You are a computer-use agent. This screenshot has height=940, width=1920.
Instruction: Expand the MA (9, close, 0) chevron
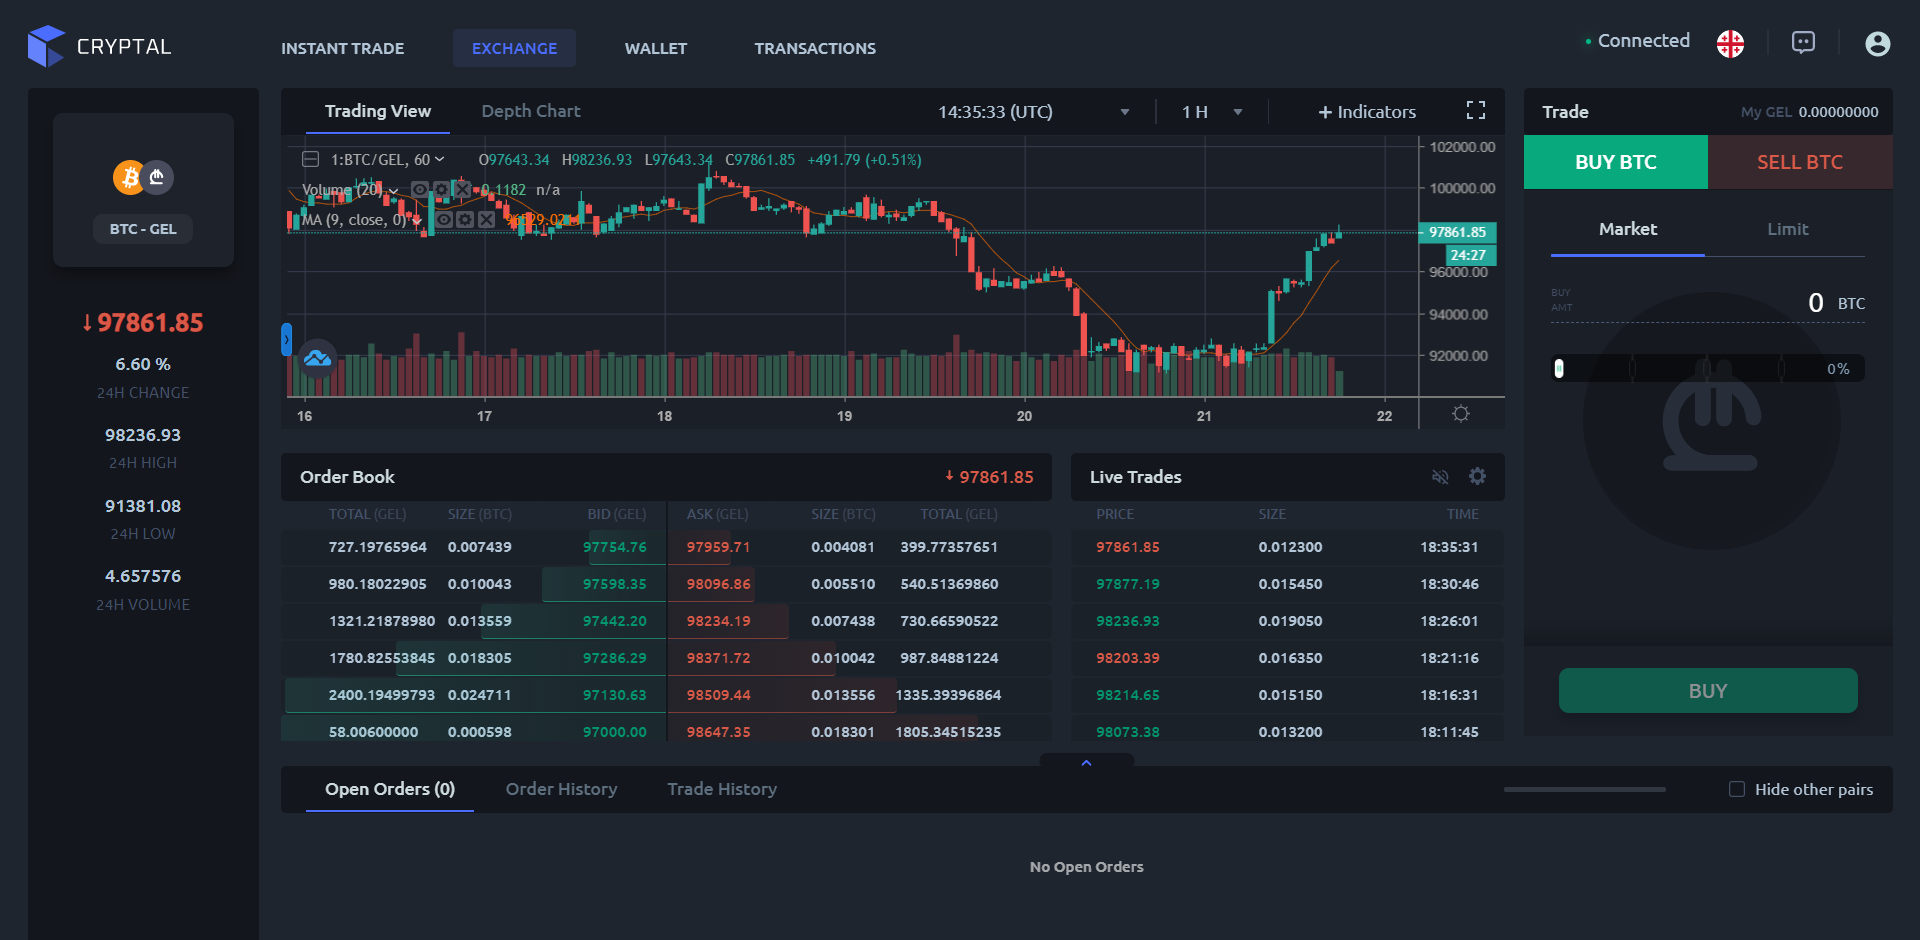coord(417,220)
